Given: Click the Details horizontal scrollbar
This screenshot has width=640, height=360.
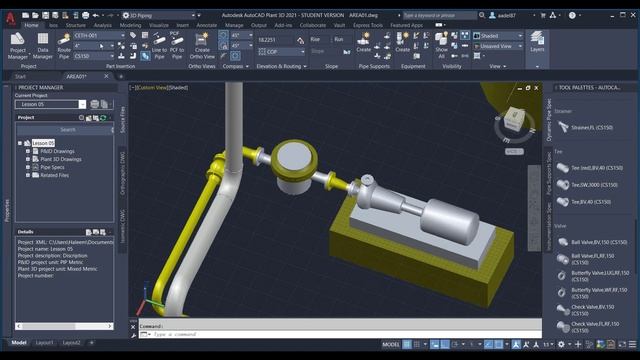Looking at the screenshot, I should click(64, 326).
